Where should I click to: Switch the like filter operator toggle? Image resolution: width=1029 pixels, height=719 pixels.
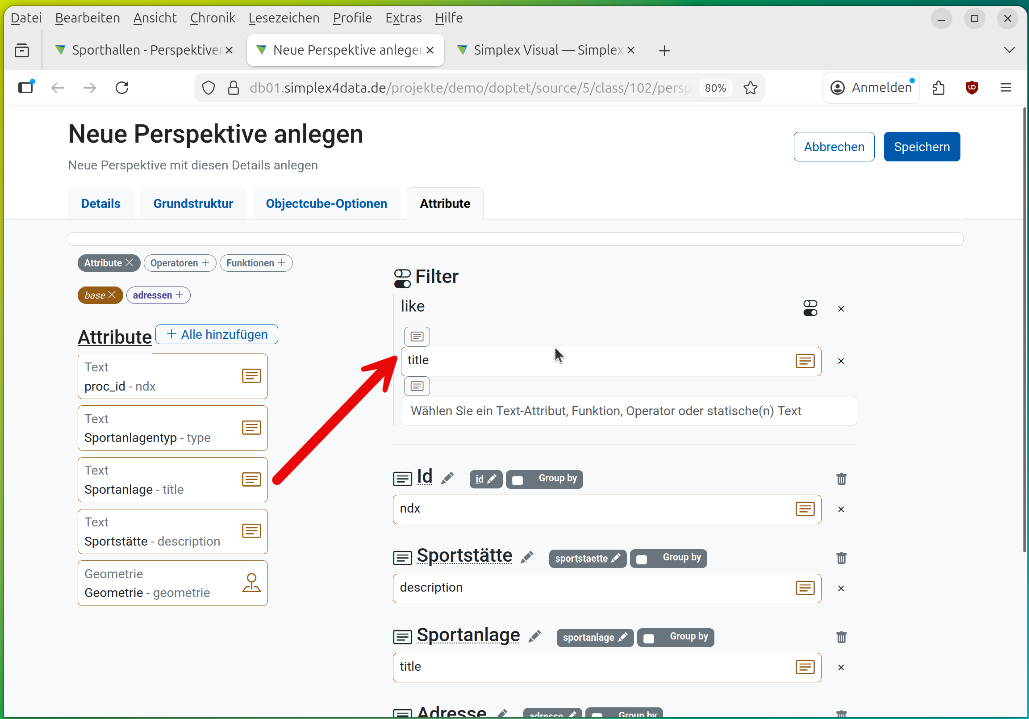click(811, 309)
